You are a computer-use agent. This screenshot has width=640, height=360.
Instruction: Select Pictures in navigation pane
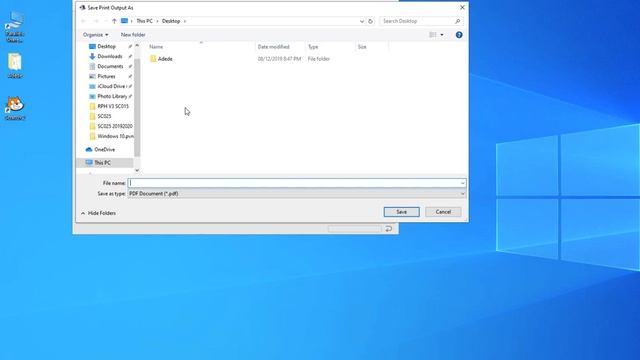coord(106,76)
